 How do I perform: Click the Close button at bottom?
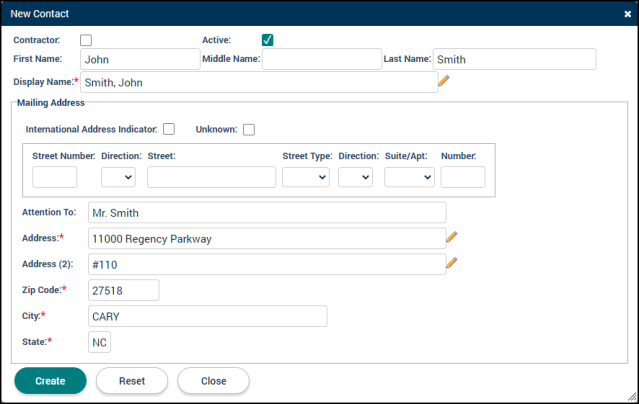[214, 381]
